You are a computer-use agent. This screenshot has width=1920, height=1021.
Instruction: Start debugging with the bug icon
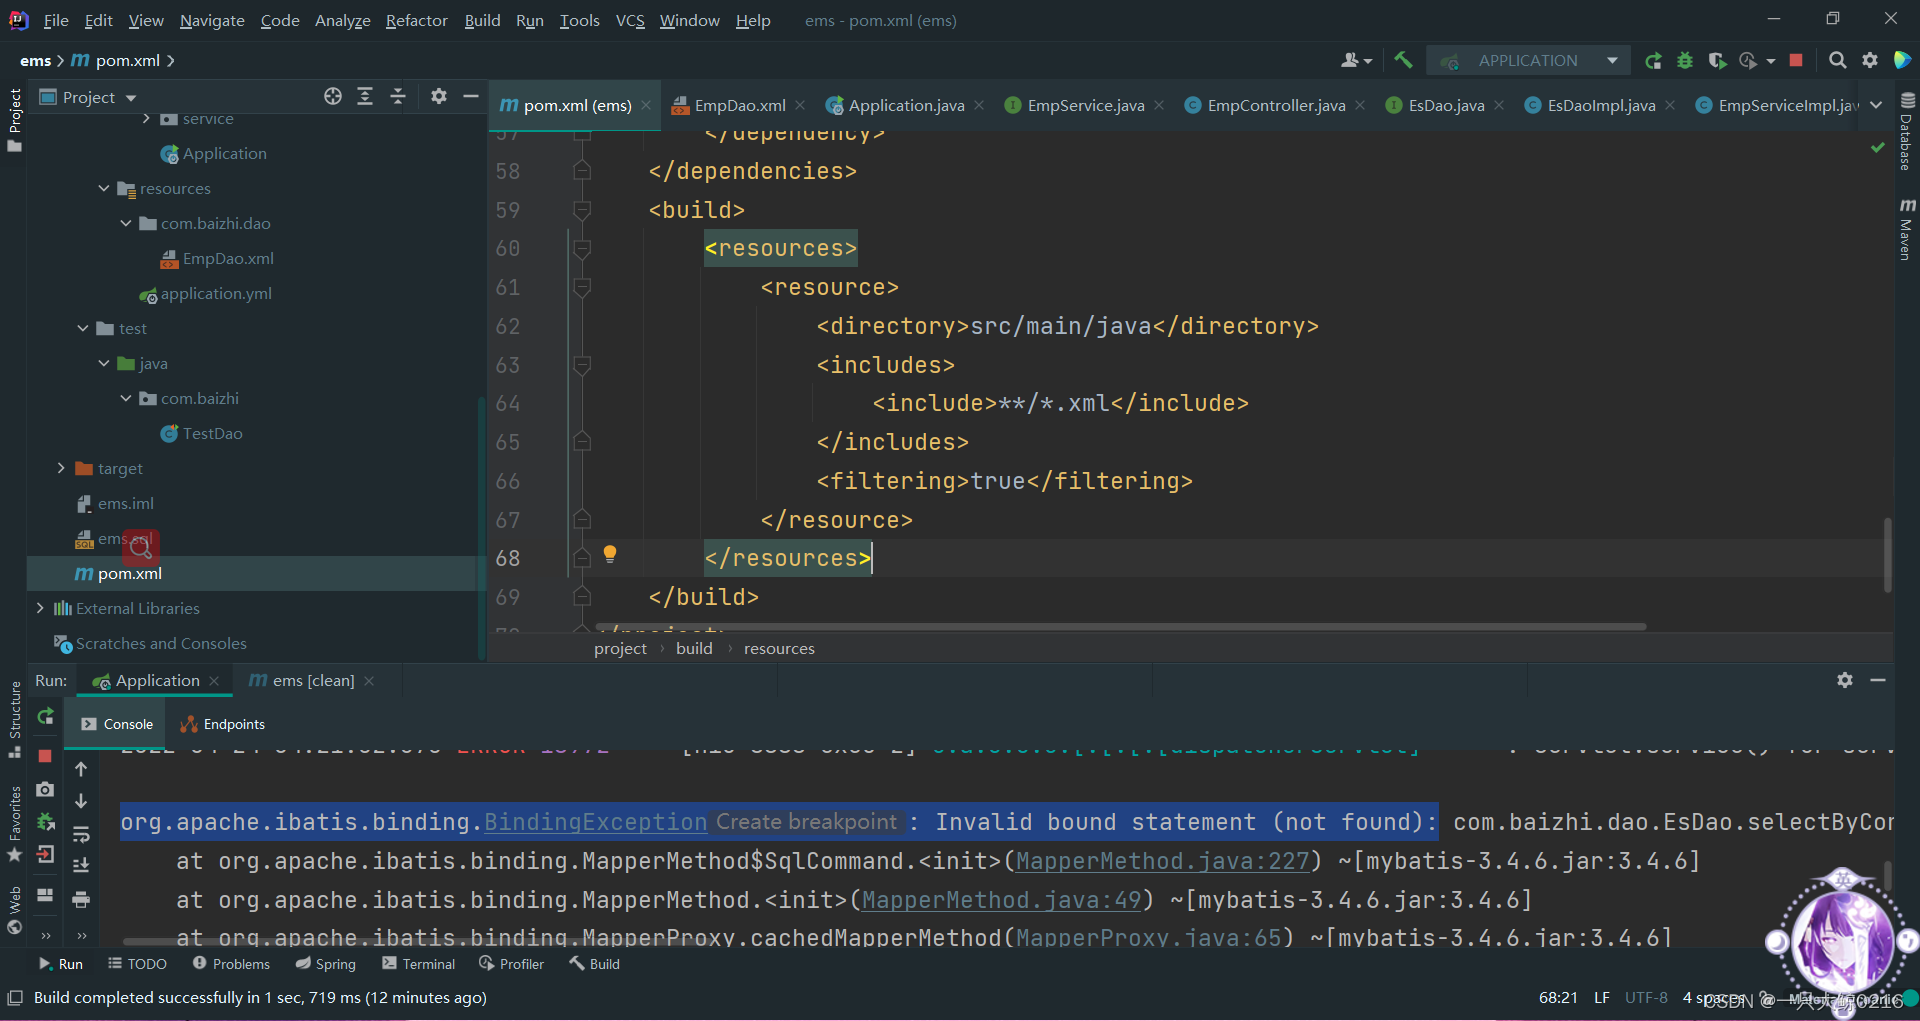pos(1685,60)
